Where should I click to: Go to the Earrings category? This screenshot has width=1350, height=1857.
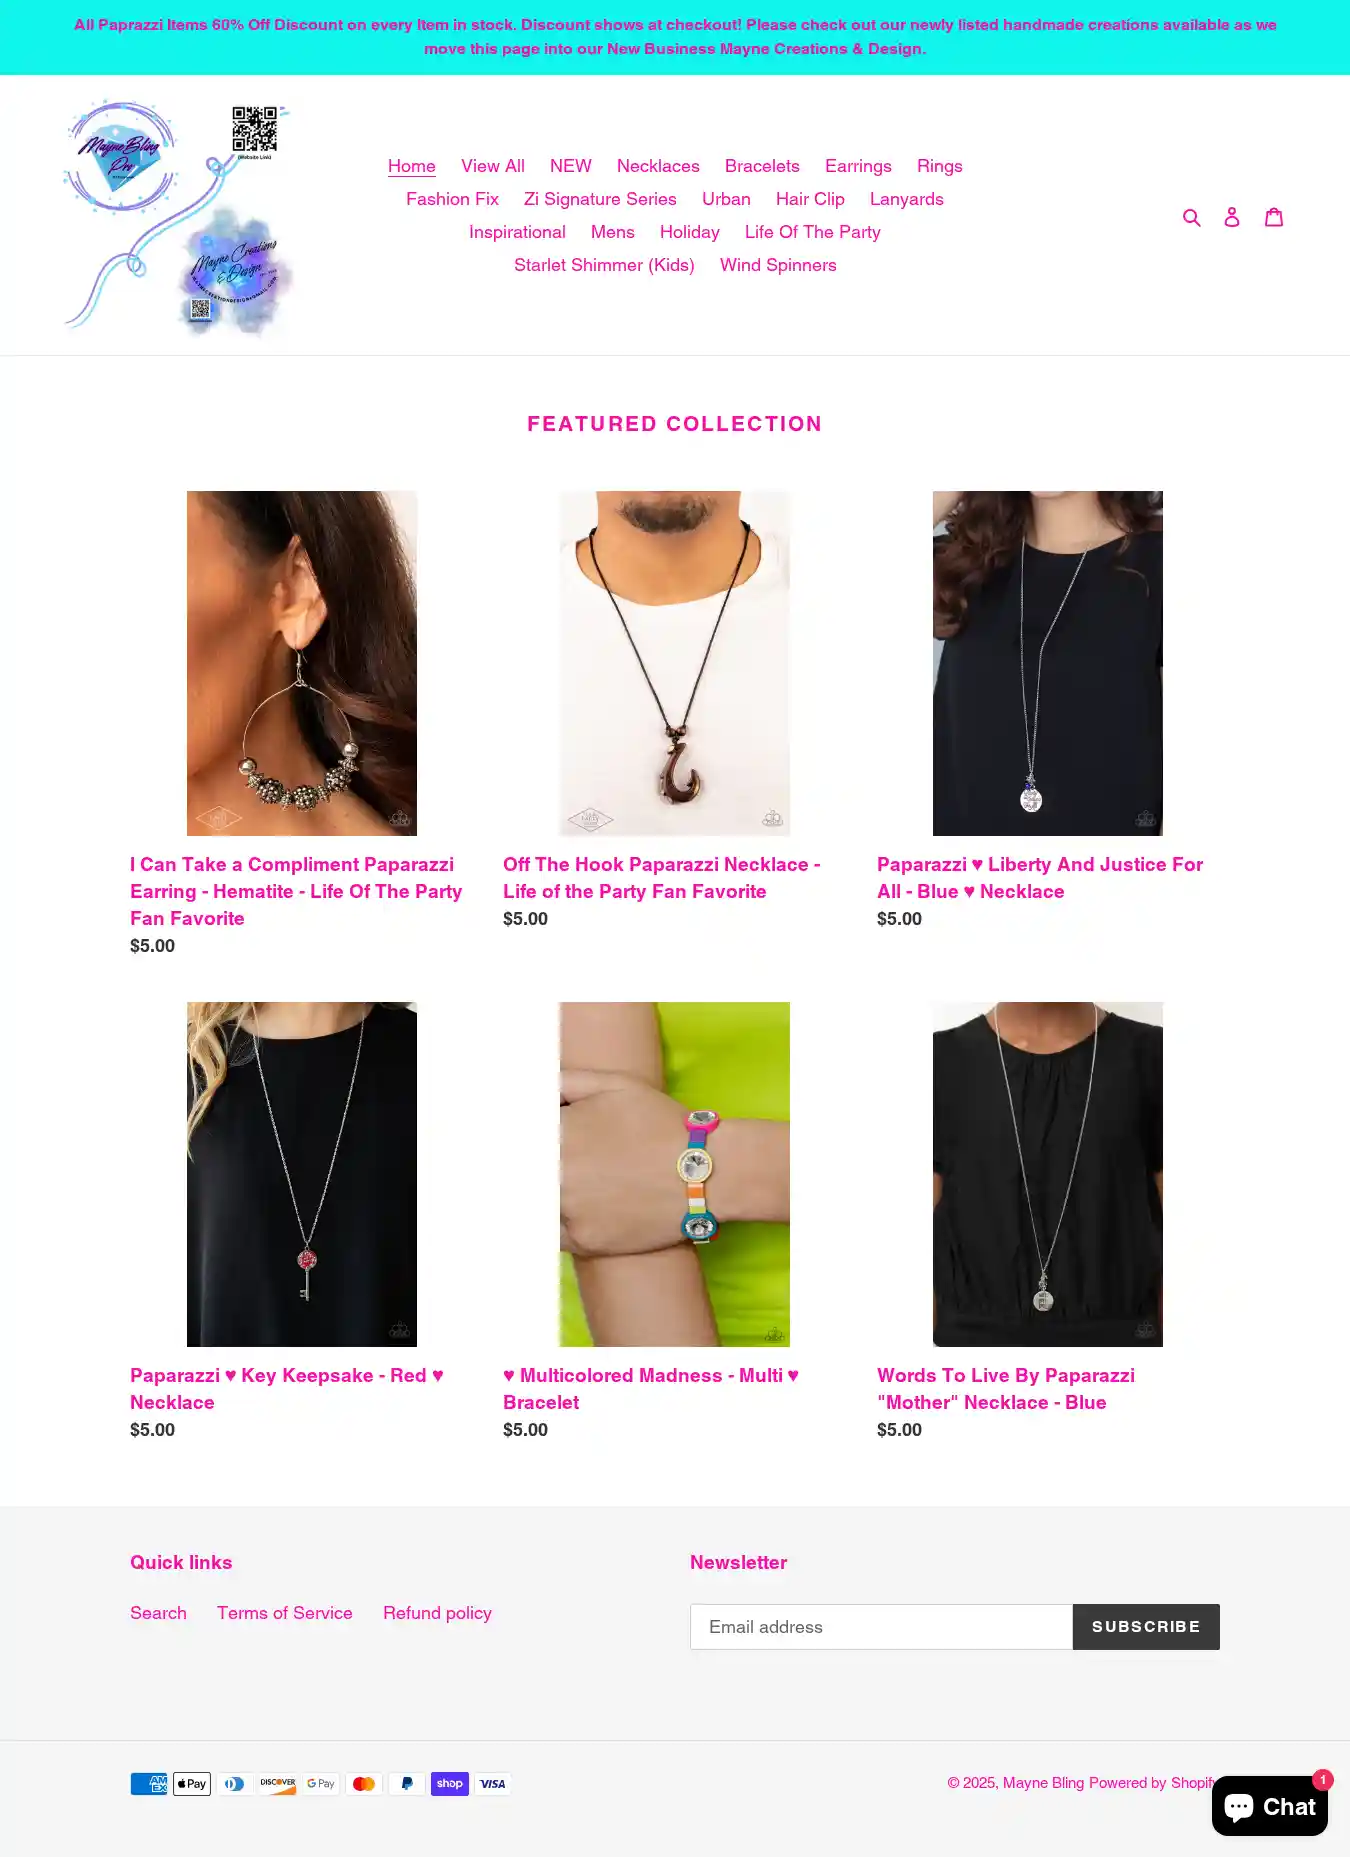tap(858, 166)
